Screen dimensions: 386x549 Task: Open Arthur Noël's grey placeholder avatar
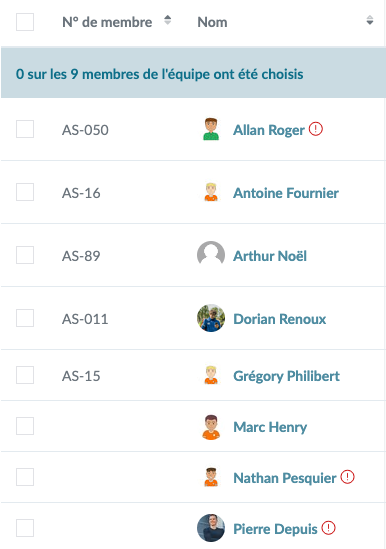pyautogui.click(x=211, y=255)
